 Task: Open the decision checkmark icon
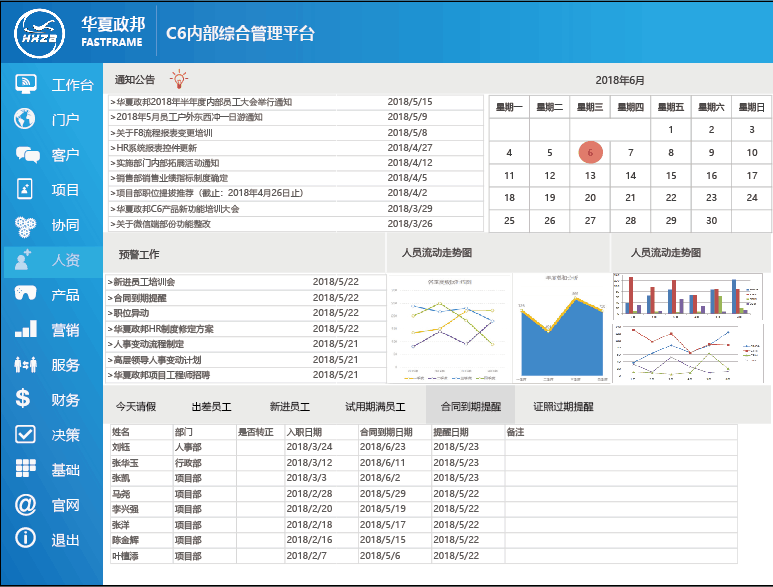[26, 435]
